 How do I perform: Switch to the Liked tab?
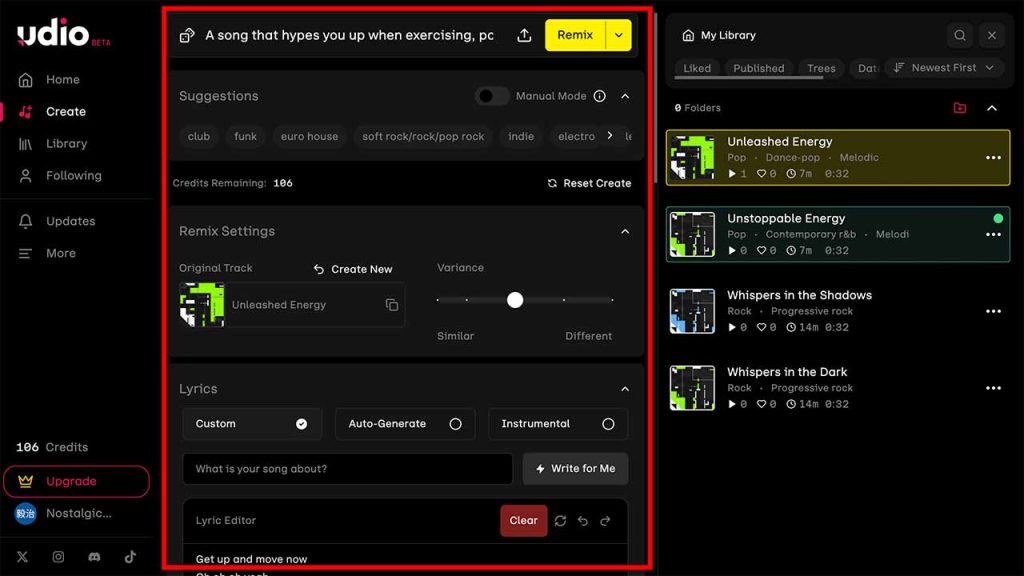pos(697,68)
